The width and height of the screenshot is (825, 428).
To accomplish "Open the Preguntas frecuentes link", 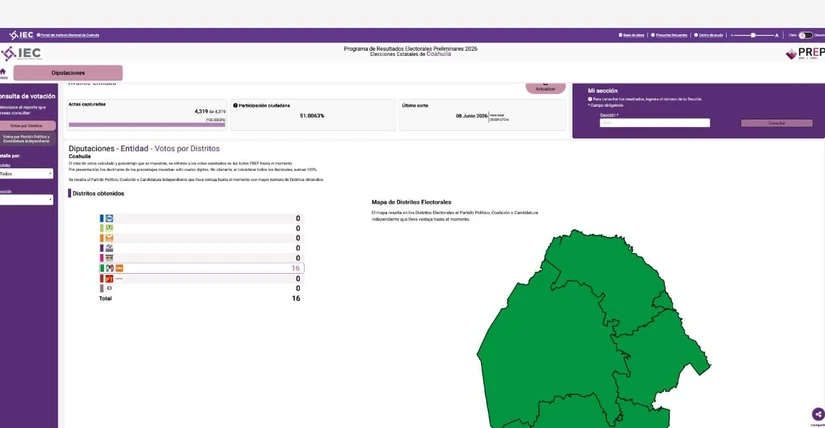I will pos(669,35).
